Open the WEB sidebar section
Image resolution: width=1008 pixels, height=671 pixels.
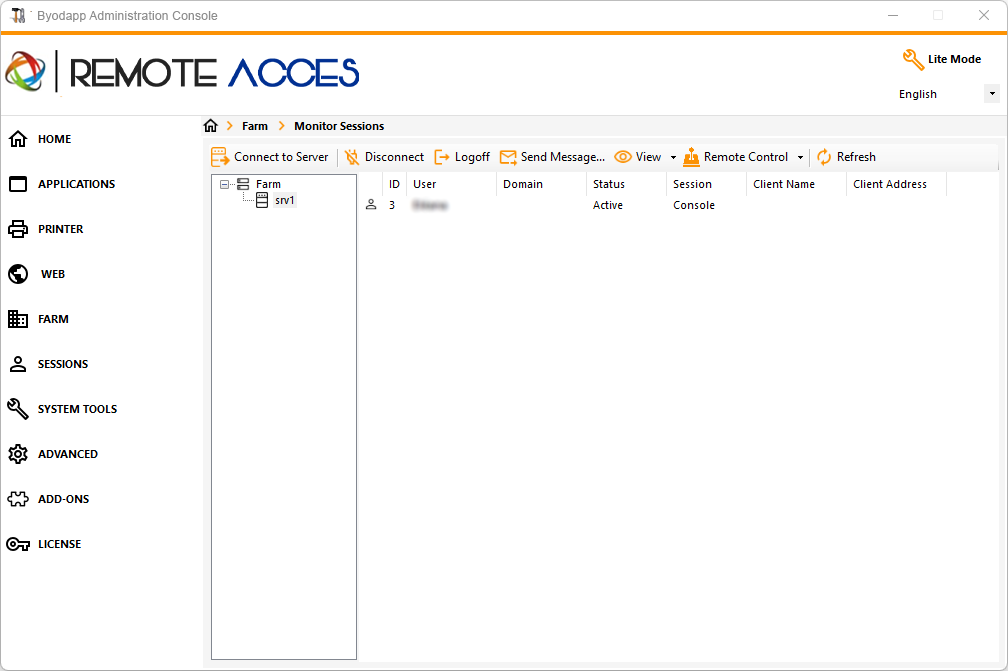click(53, 274)
